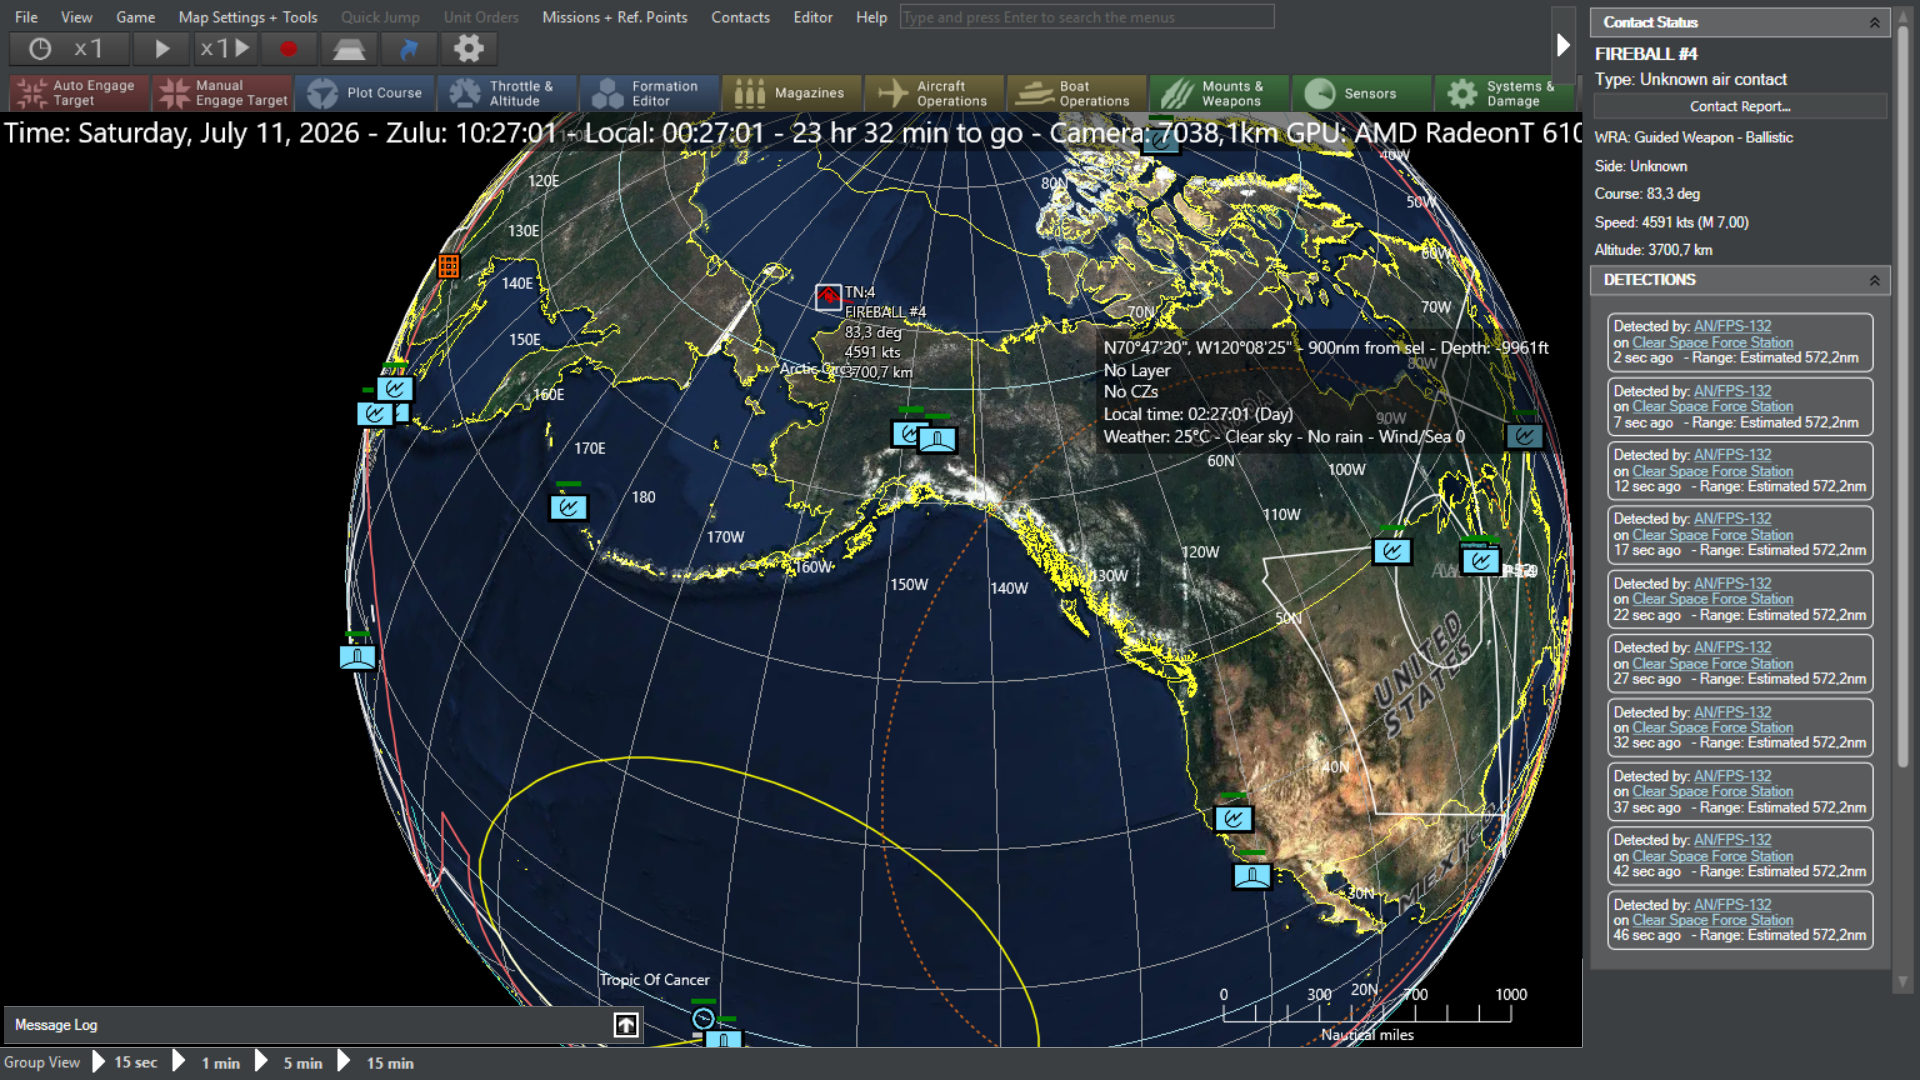Click the x1 single-step play button
This screenshot has height=1080, width=1920.
[226, 48]
